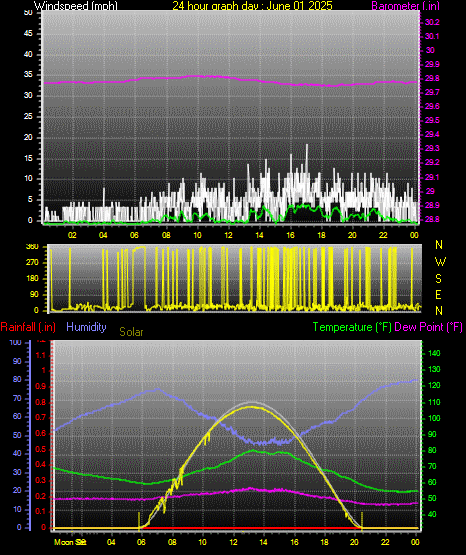This screenshot has width=466, height=555.
Task: Click the 14 hour marker under bottom chart
Action: click(263, 542)
